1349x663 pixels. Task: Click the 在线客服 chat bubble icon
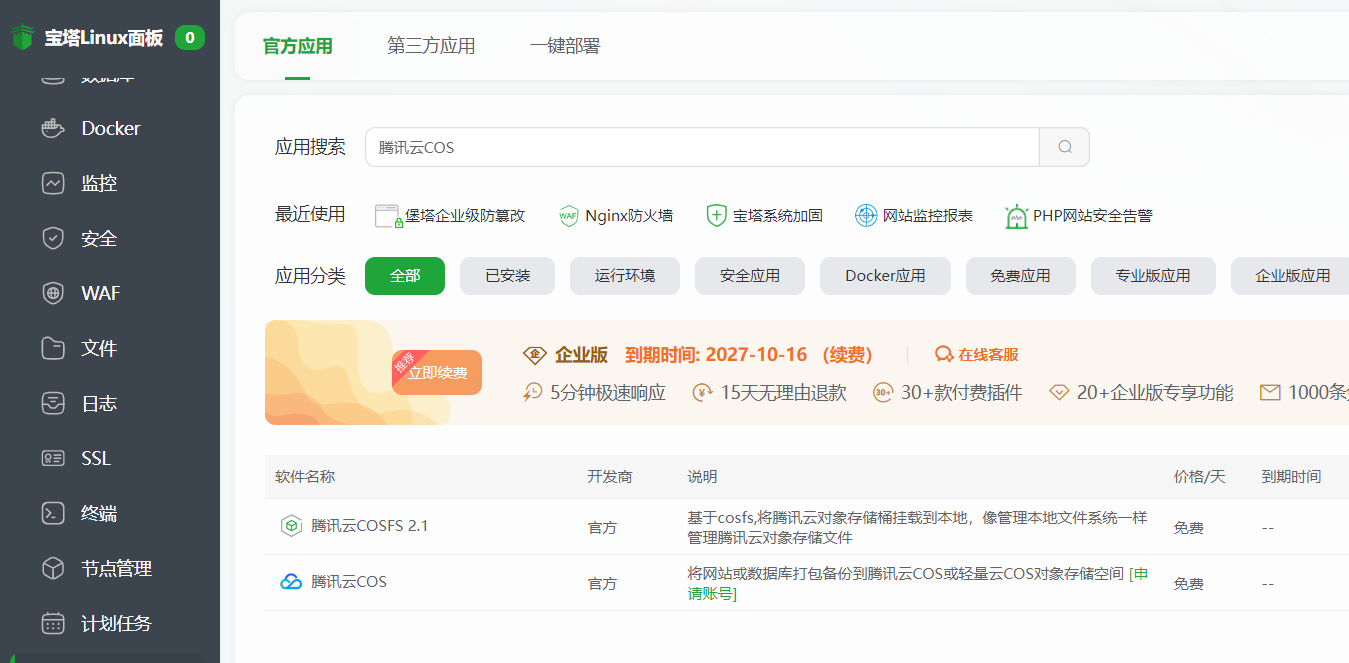pos(944,355)
